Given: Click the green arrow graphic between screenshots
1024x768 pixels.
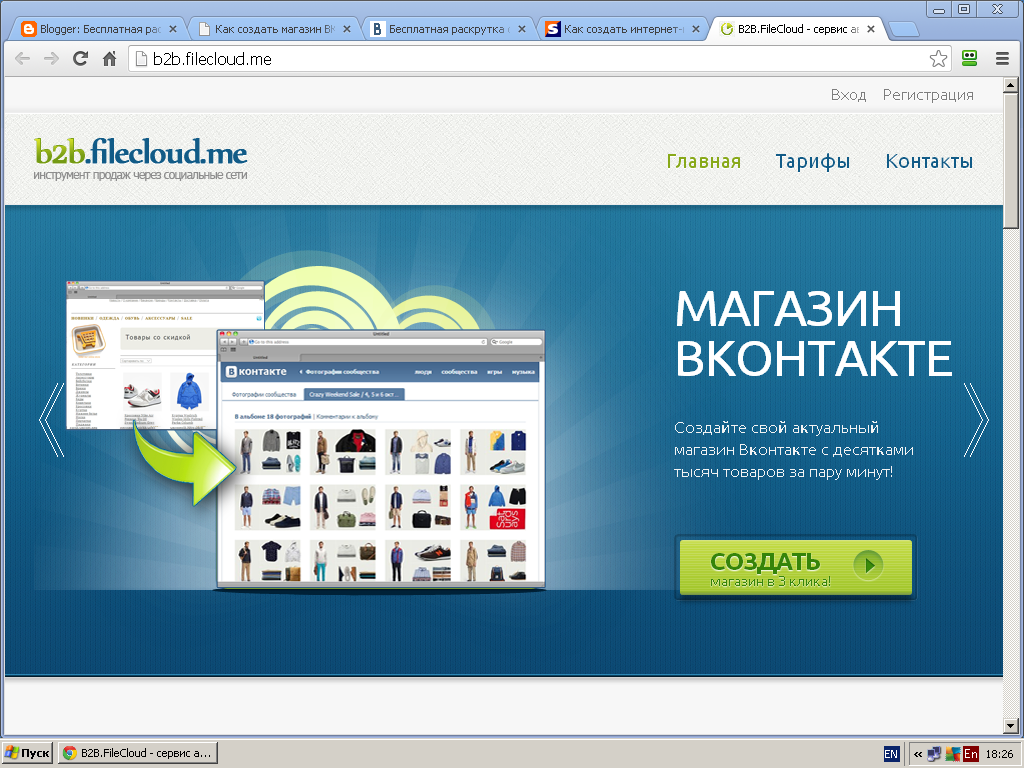Looking at the screenshot, I should pos(185,462).
